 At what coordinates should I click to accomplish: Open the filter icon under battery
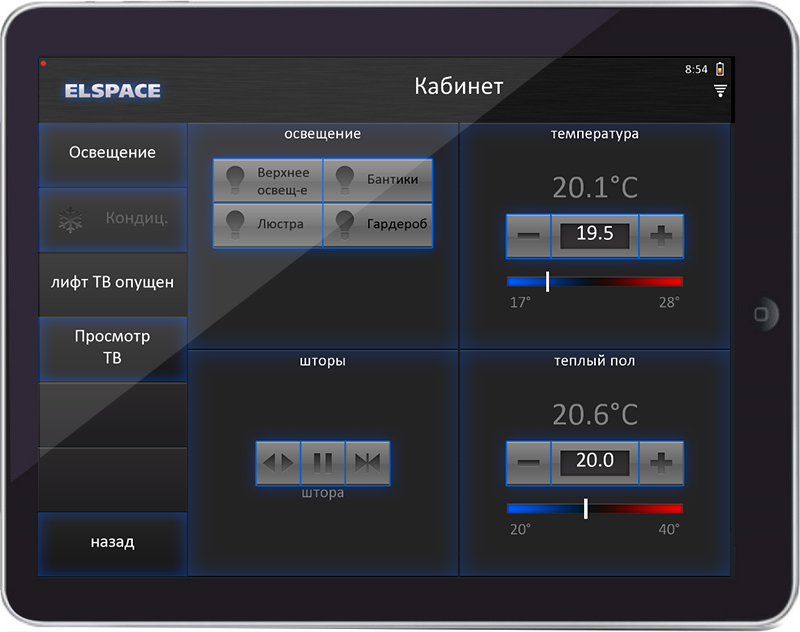click(719, 91)
